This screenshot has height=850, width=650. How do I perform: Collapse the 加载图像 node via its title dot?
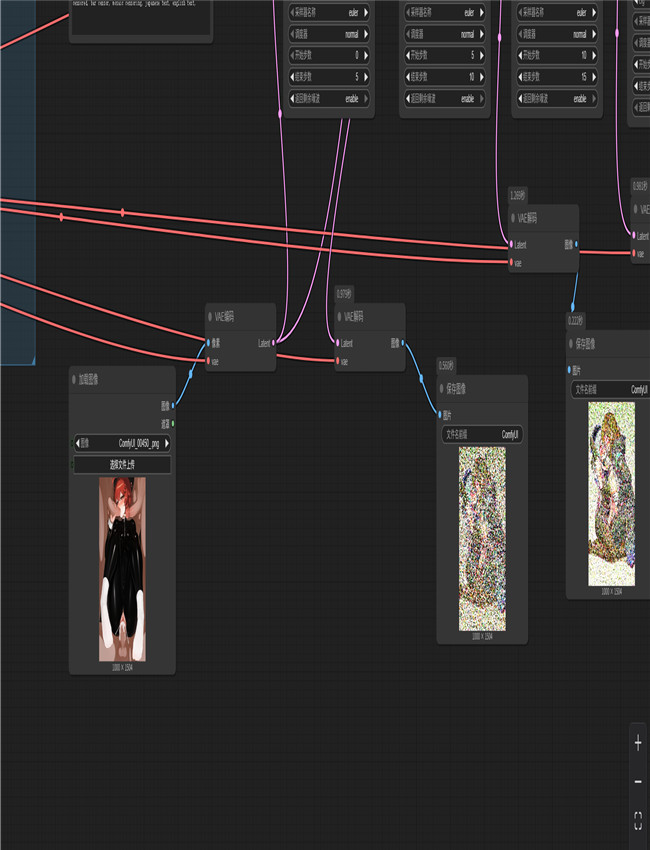tap(76, 380)
